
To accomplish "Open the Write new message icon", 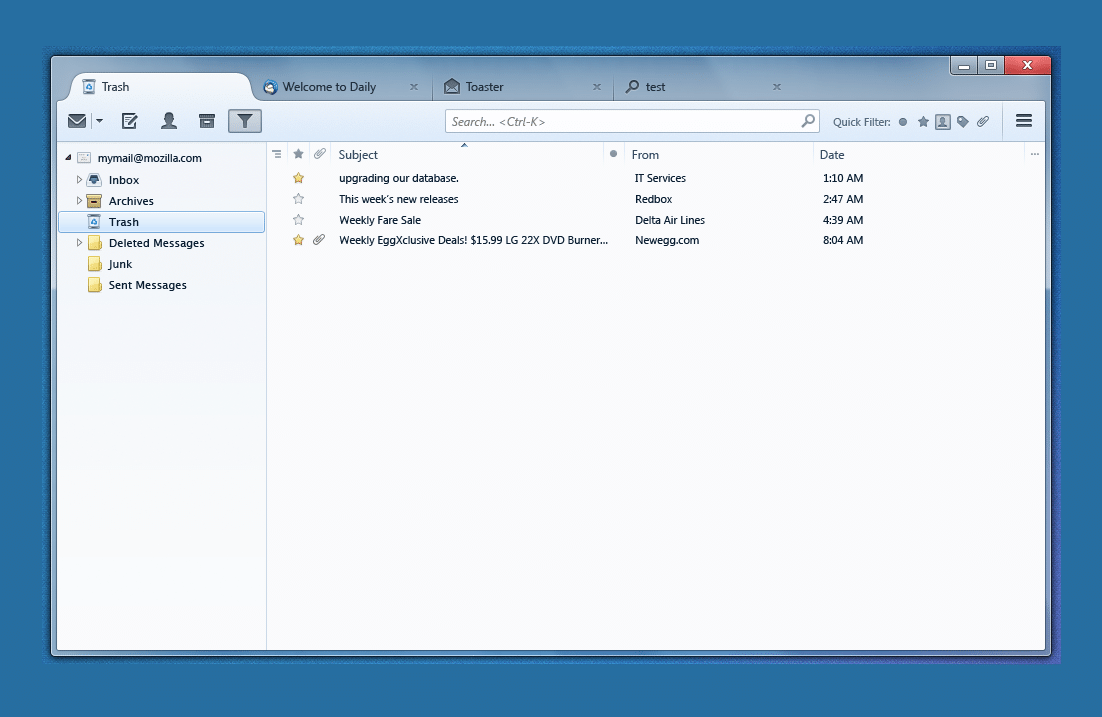I will click(x=129, y=121).
